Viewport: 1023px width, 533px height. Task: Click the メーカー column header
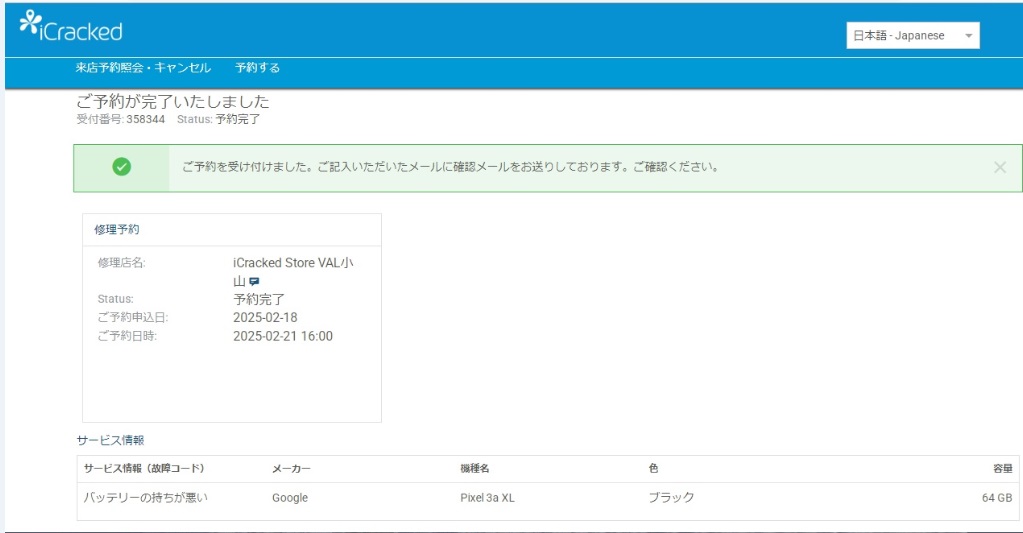(291, 468)
